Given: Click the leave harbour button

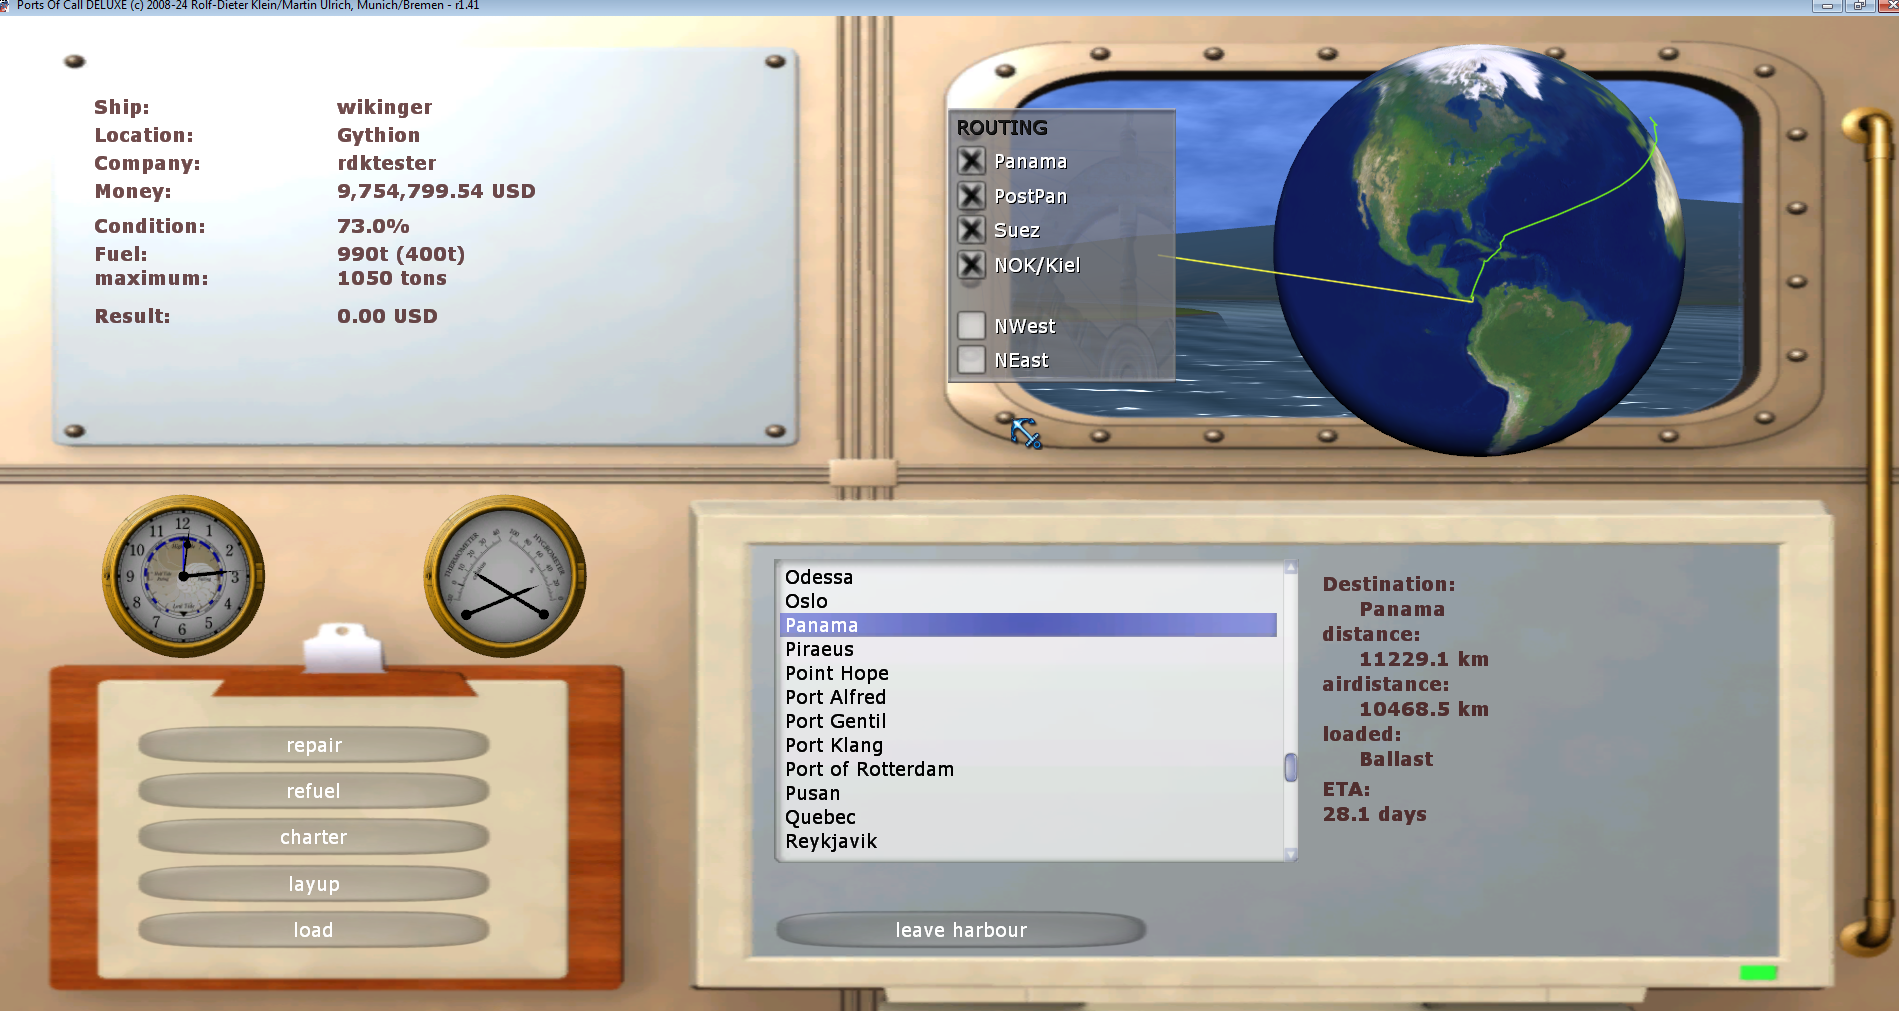Looking at the screenshot, I should coord(961,930).
